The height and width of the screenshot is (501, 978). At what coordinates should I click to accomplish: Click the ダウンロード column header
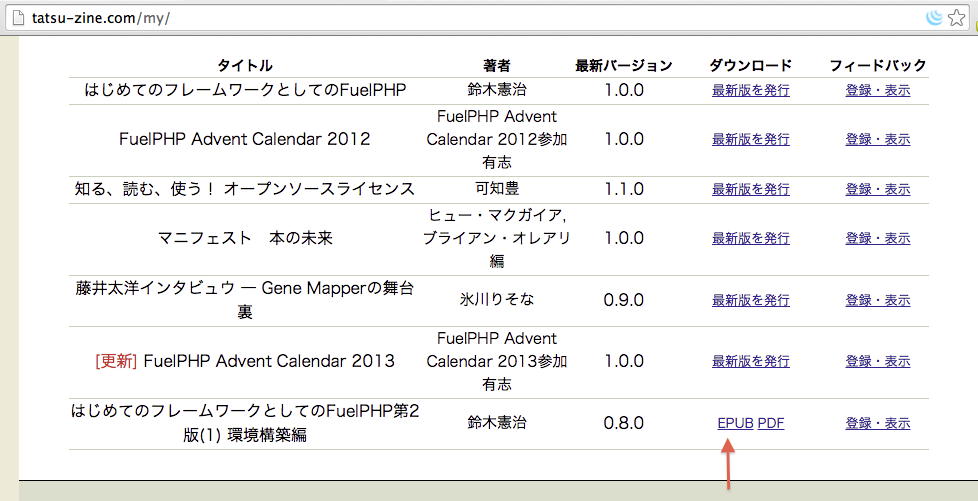[x=750, y=65]
